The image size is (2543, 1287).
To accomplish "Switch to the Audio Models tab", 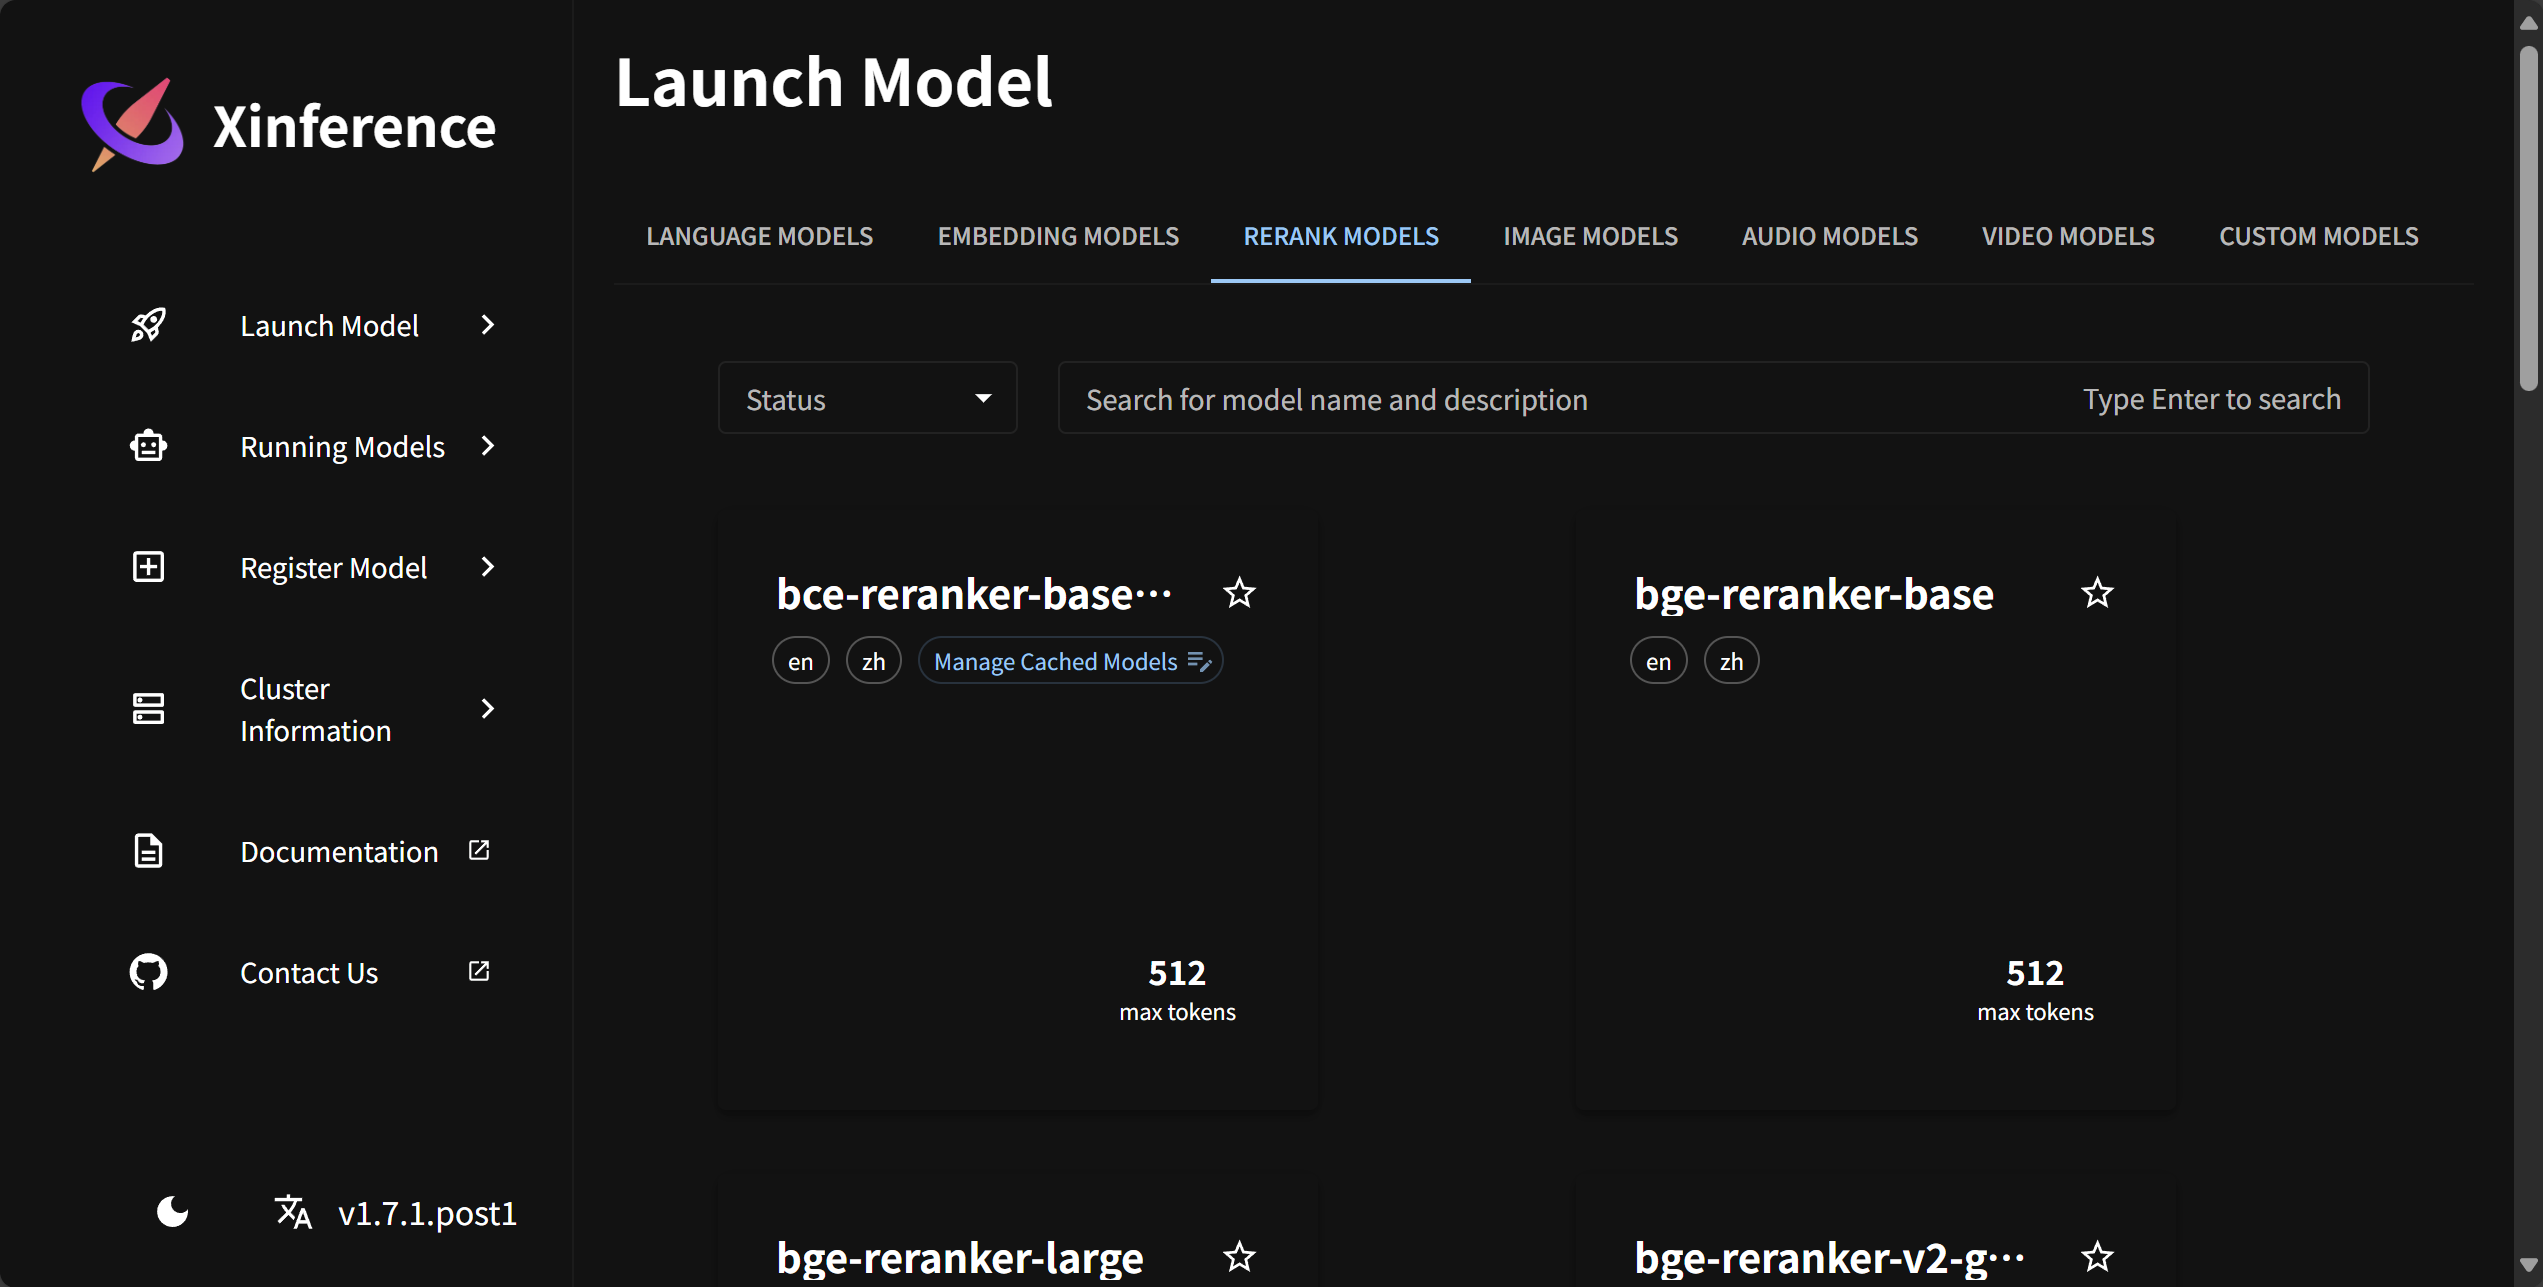I will 1829,236.
